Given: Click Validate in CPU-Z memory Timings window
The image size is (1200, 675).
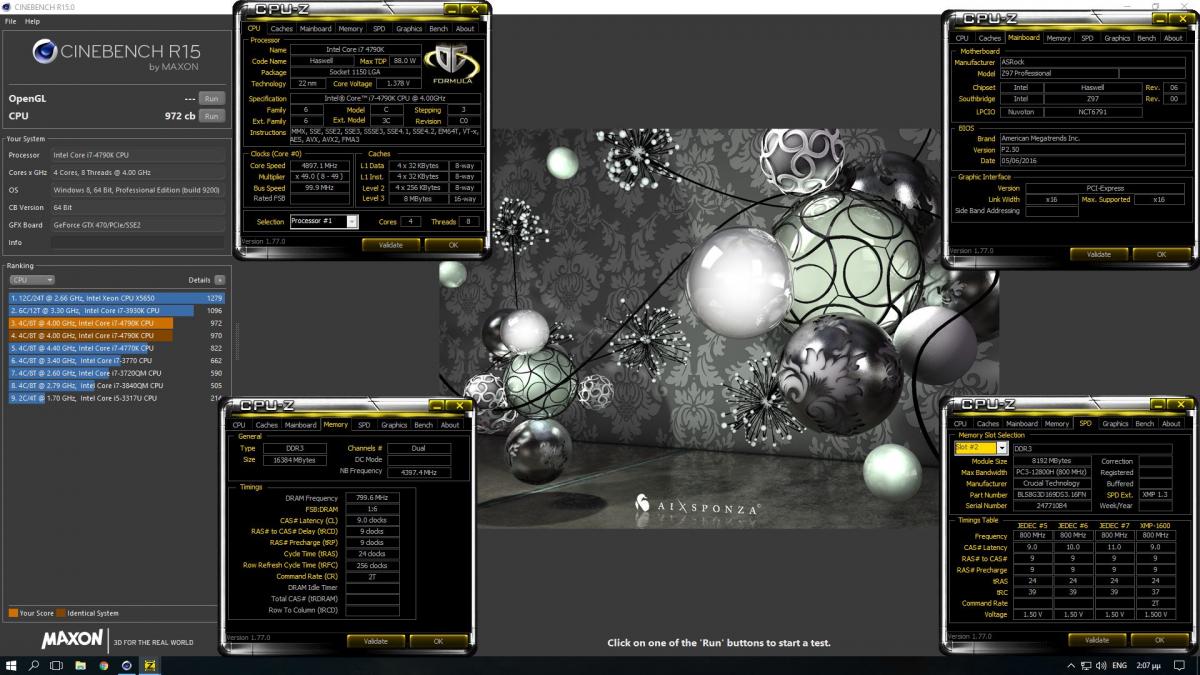Looking at the screenshot, I should [375, 641].
